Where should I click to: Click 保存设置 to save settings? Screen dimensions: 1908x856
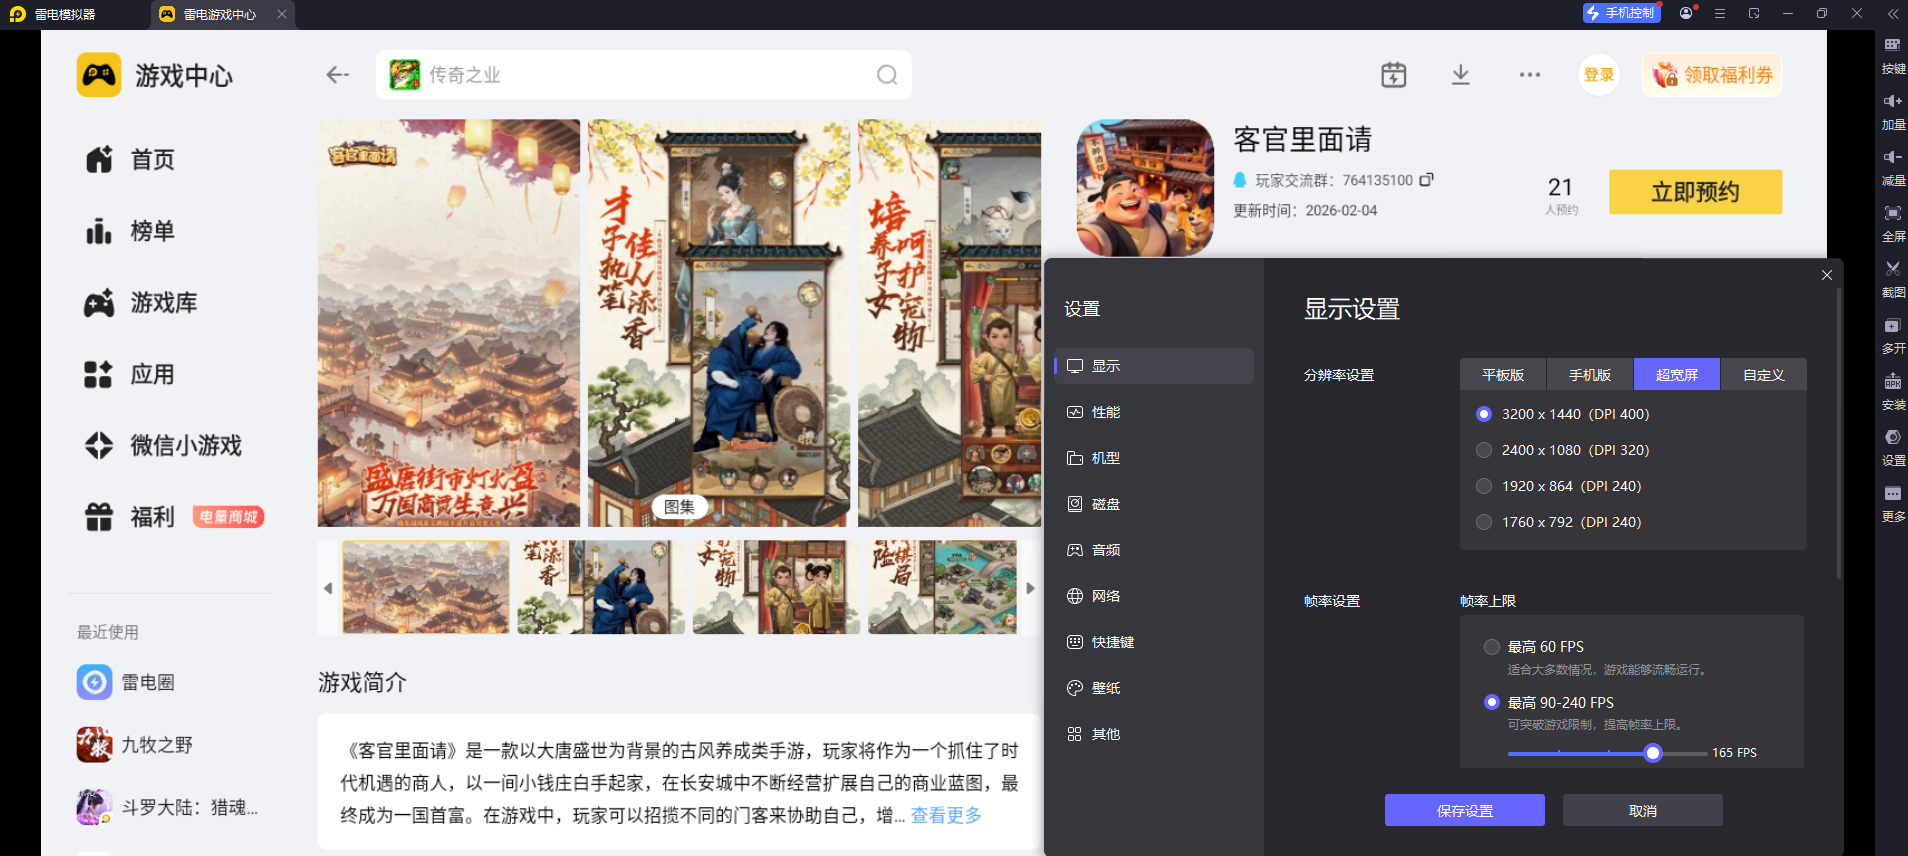click(x=1465, y=810)
